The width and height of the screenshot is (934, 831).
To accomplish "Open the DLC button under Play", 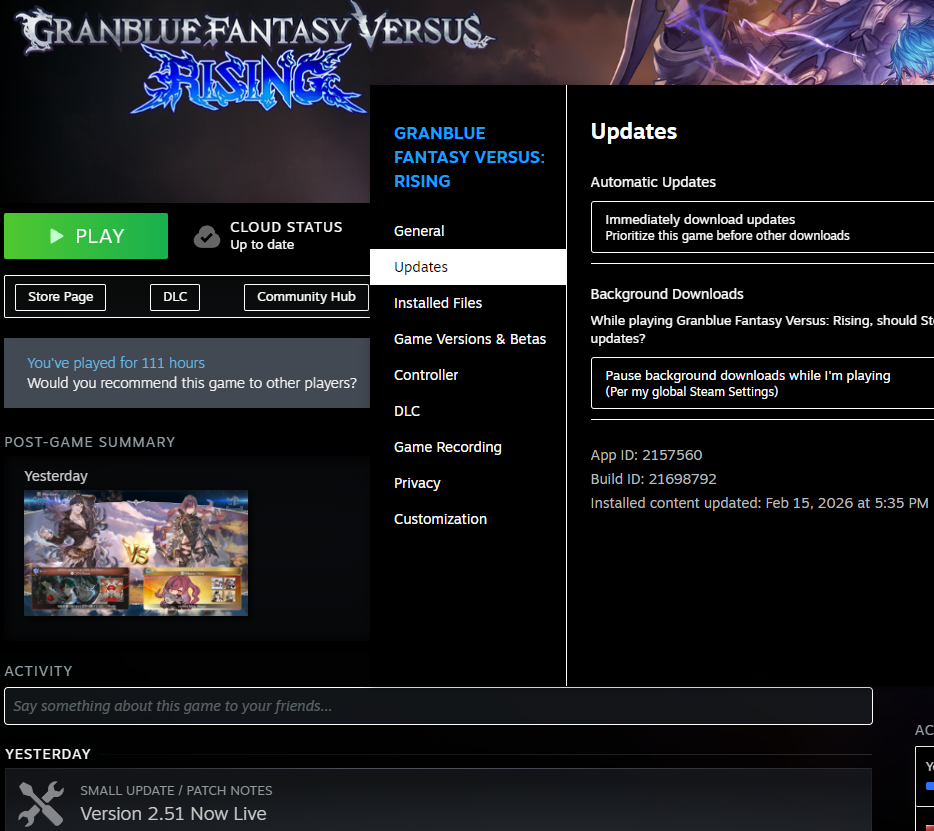I will [x=175, y=297].
